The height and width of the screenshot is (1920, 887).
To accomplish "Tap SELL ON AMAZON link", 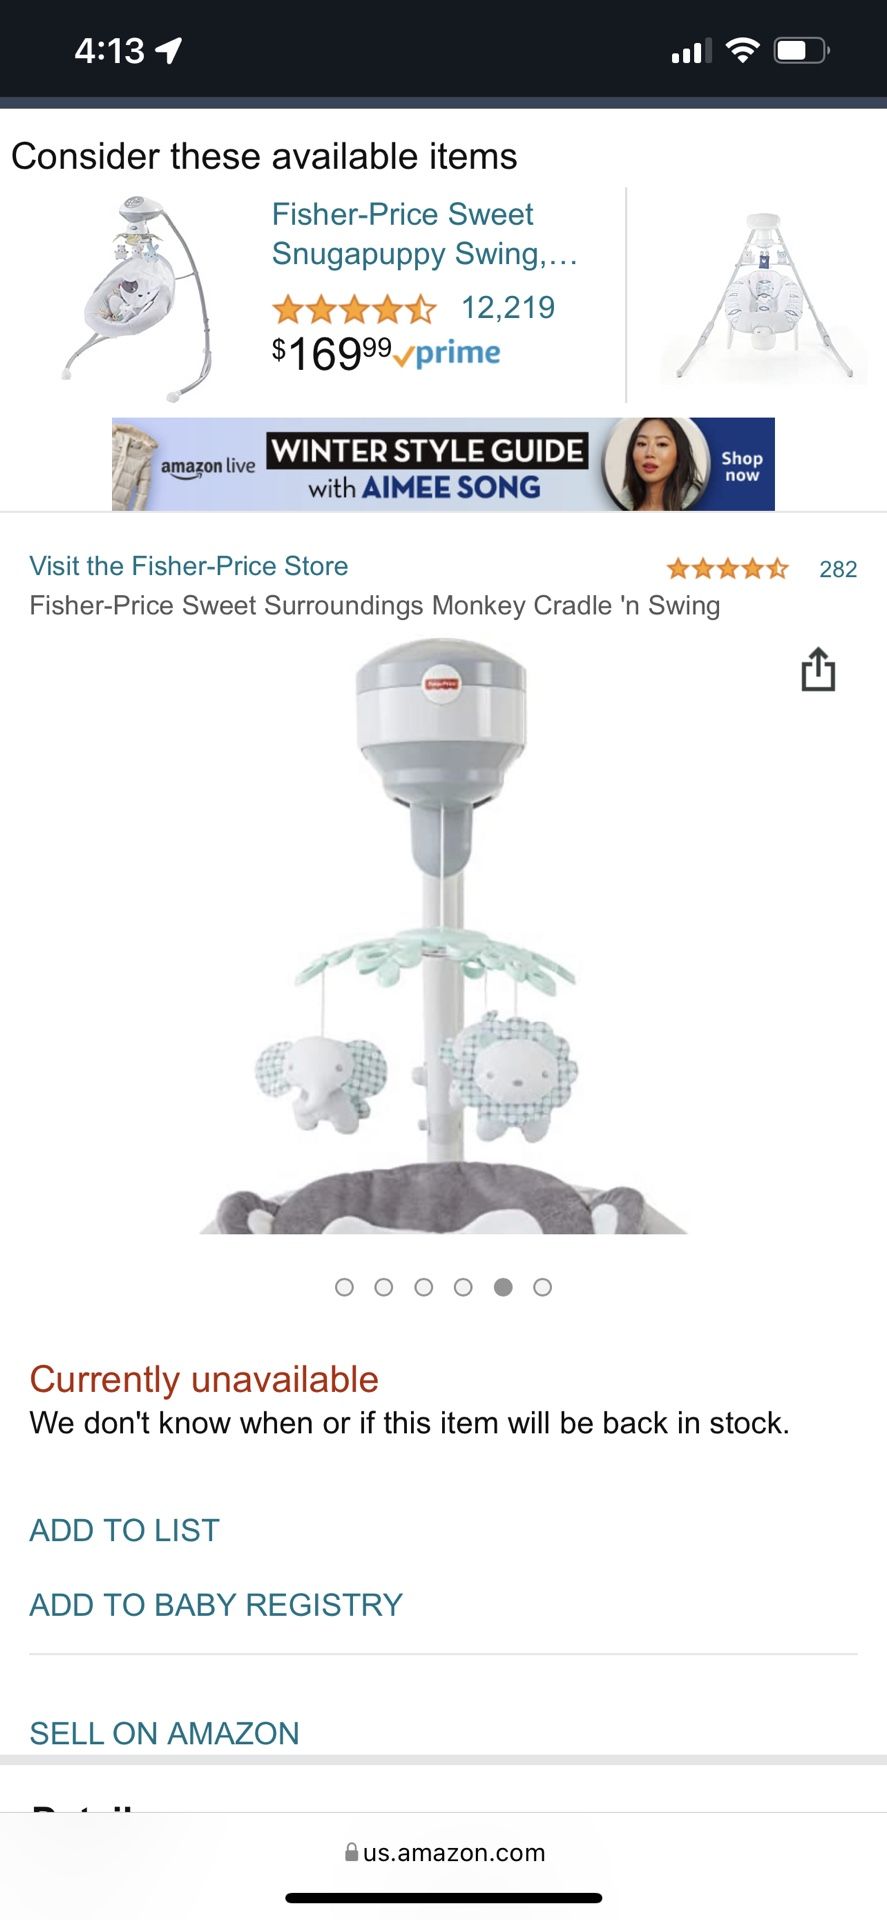I will coord(164,1733).
